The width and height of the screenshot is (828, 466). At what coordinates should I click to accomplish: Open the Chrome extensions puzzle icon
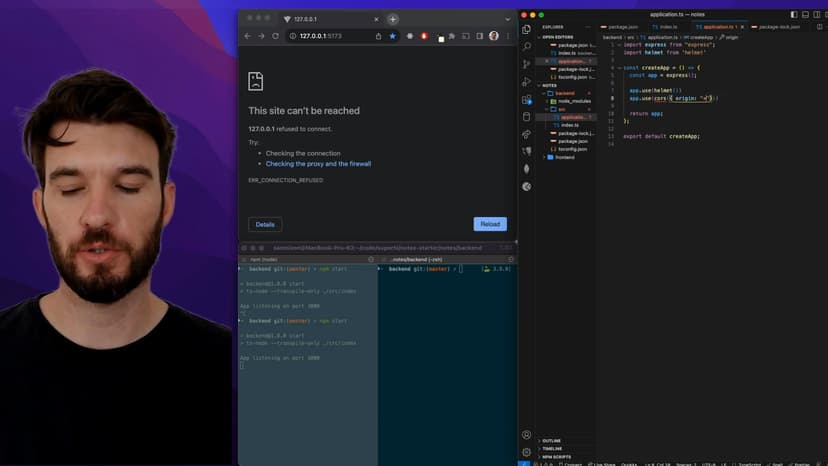click(x=452, y=36)
